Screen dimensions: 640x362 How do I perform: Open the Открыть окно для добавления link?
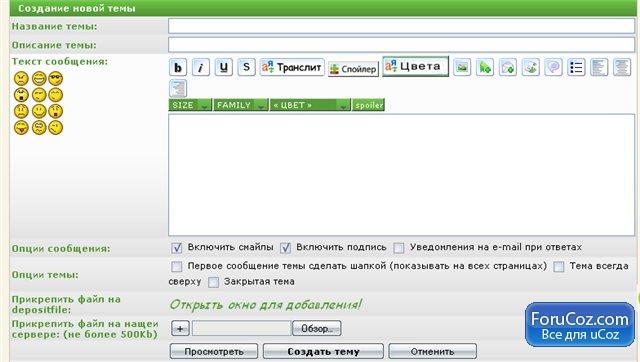point(265,305)
